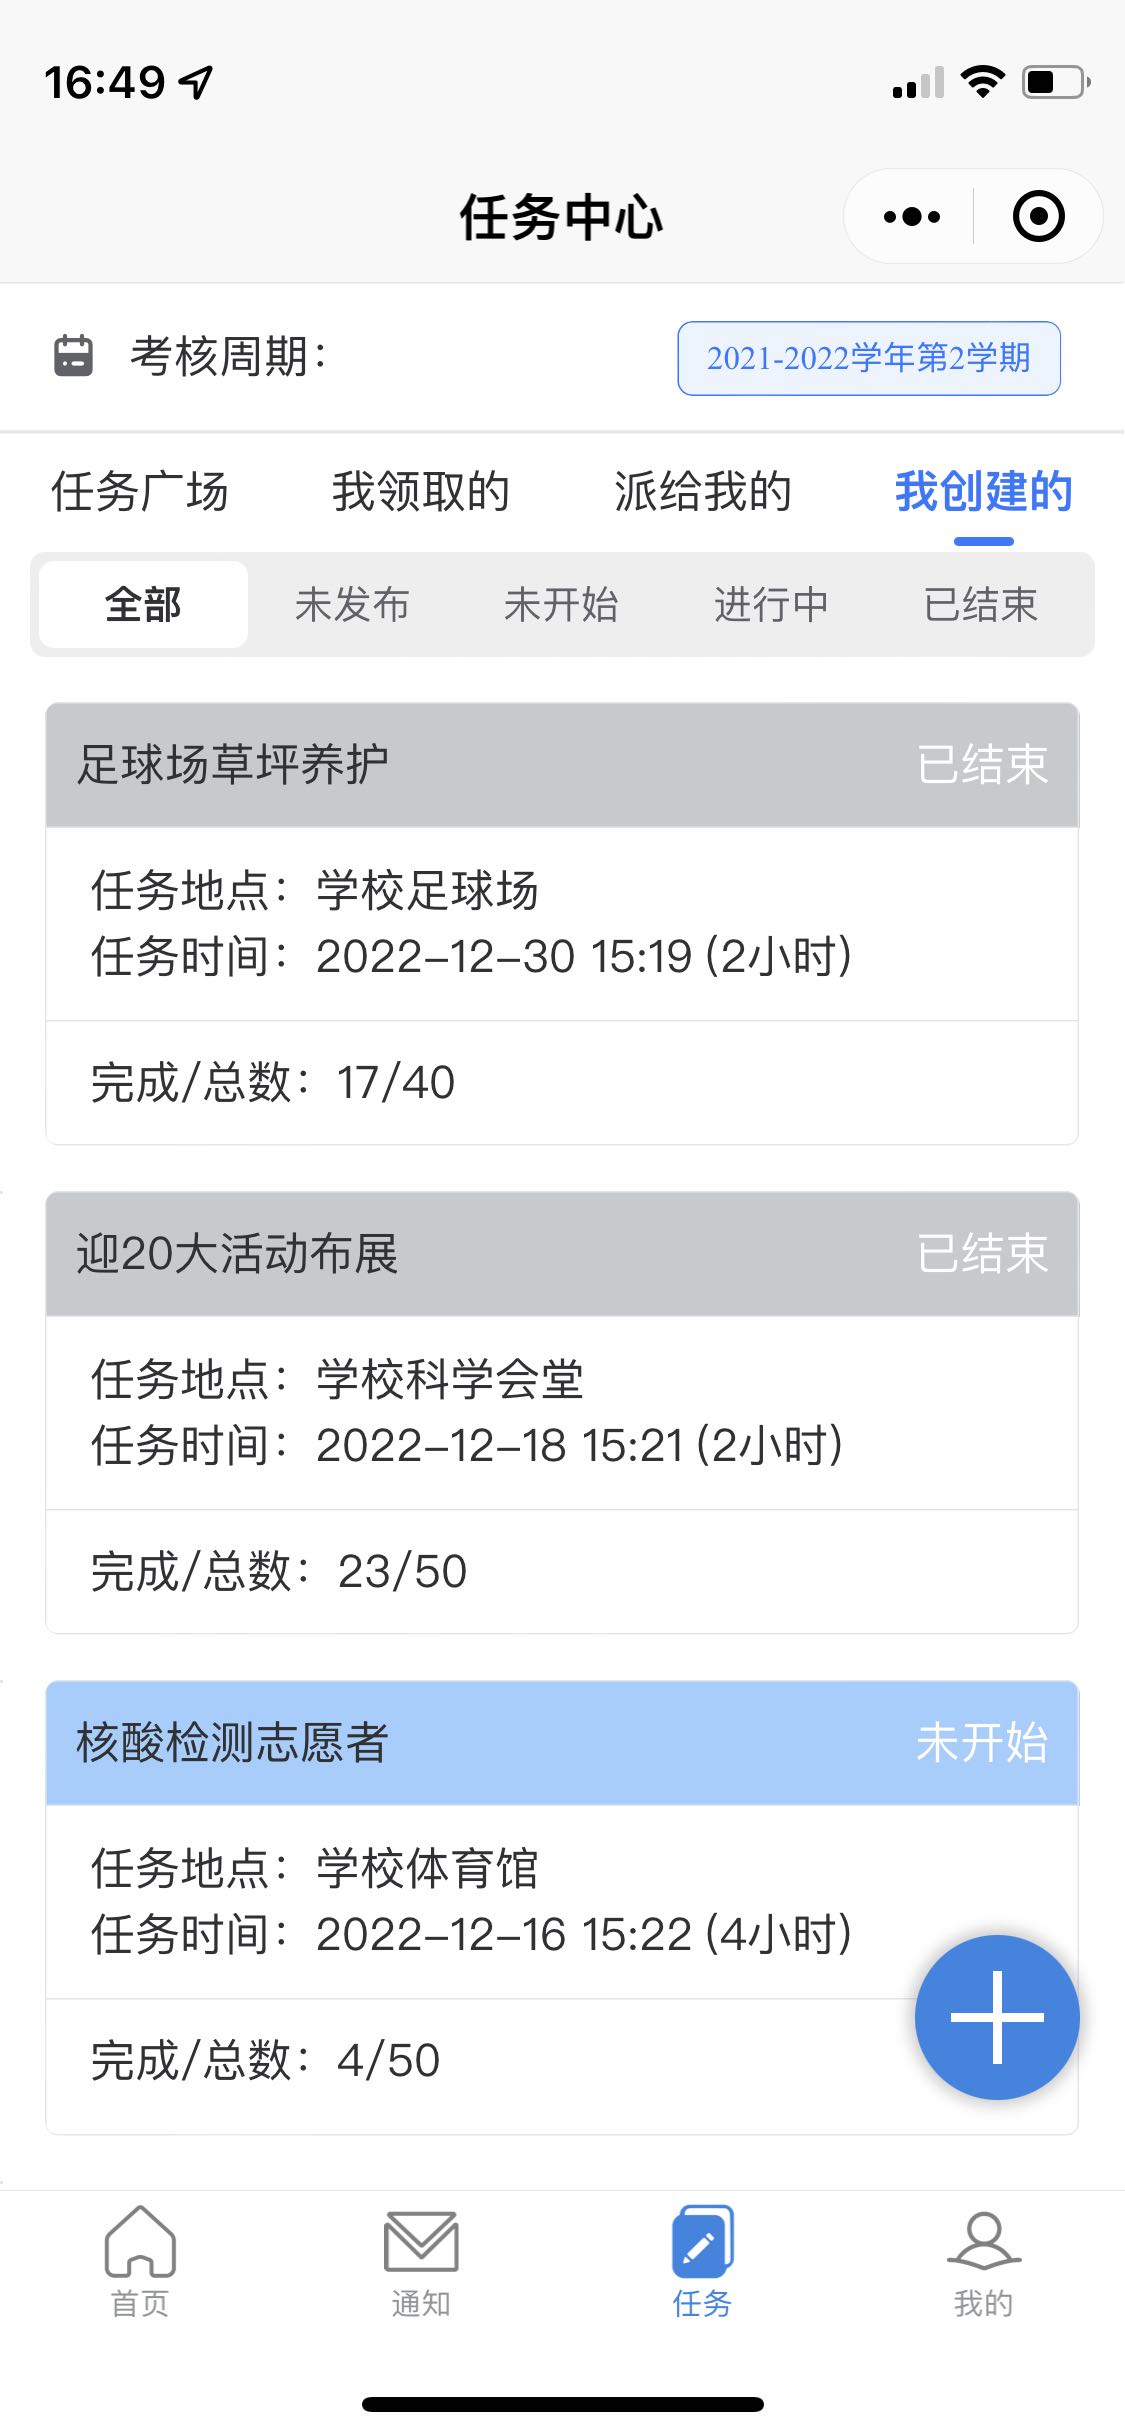The height and width of the screenshot is (2436, 1125).
Task: Open the 足球场草坪养护 task card
Action: click(x=562, y=924)
